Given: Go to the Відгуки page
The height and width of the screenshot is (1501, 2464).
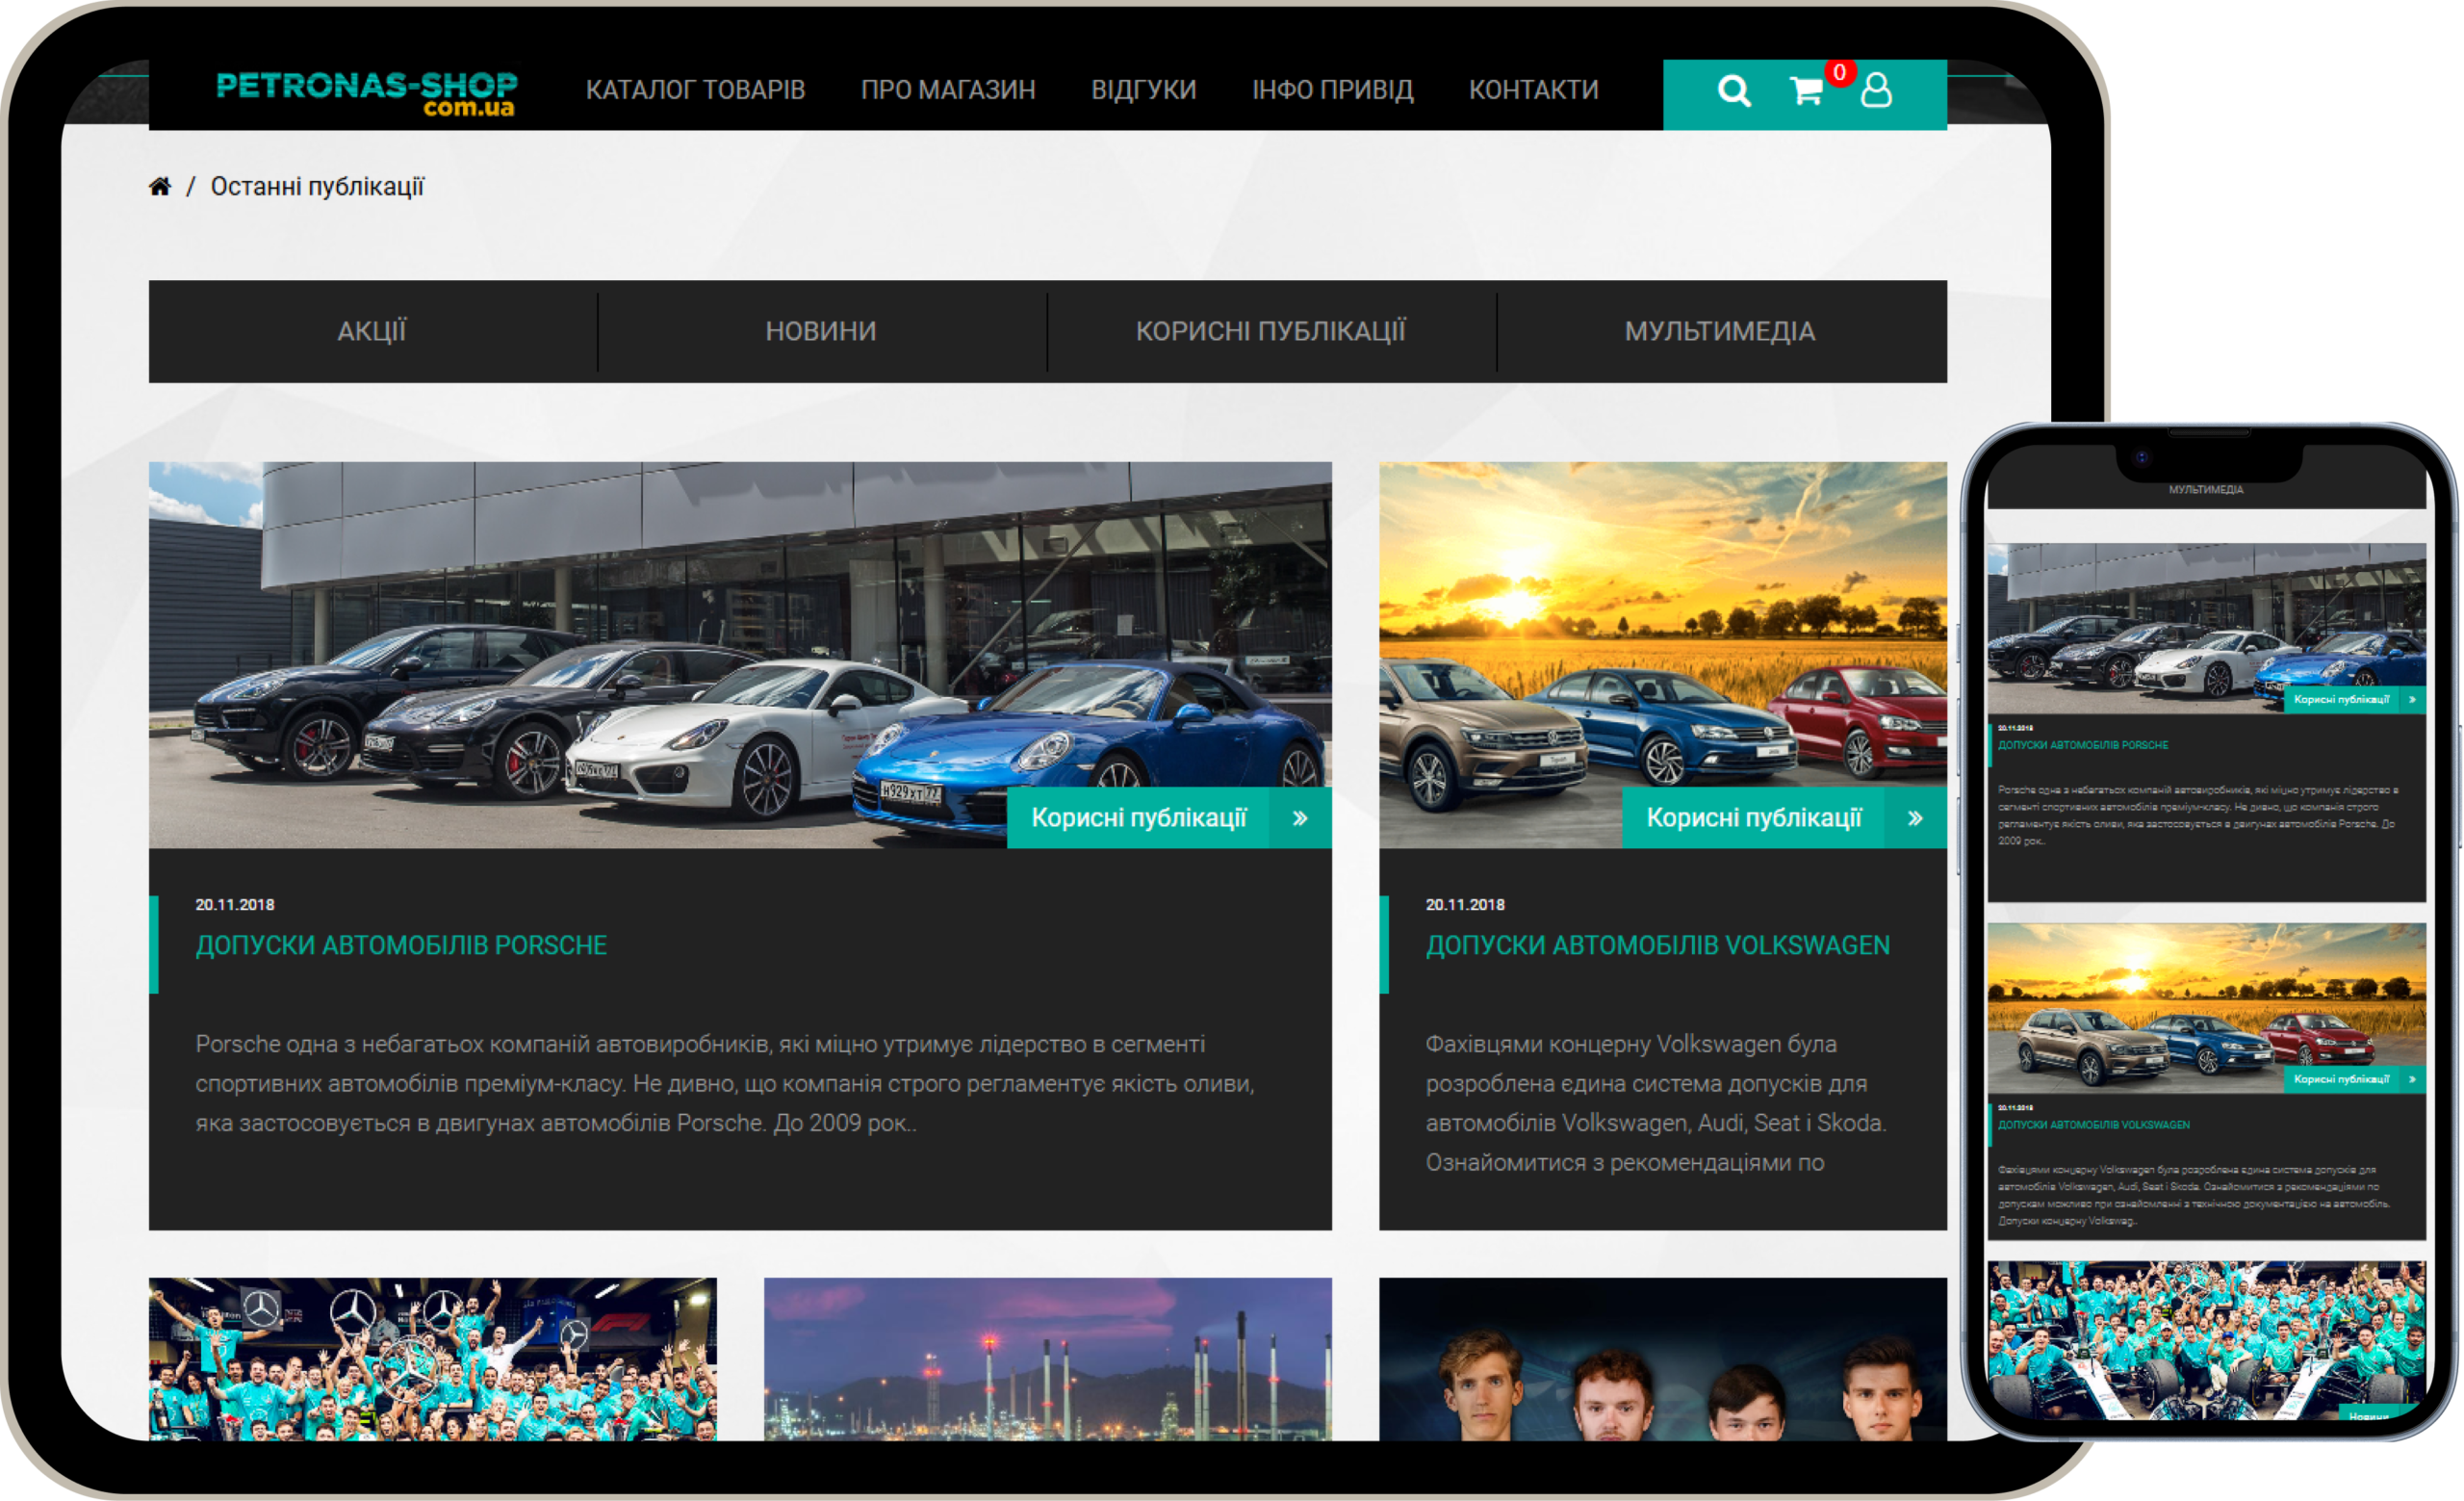Looking at the screenshot, I should (1144, 90).
